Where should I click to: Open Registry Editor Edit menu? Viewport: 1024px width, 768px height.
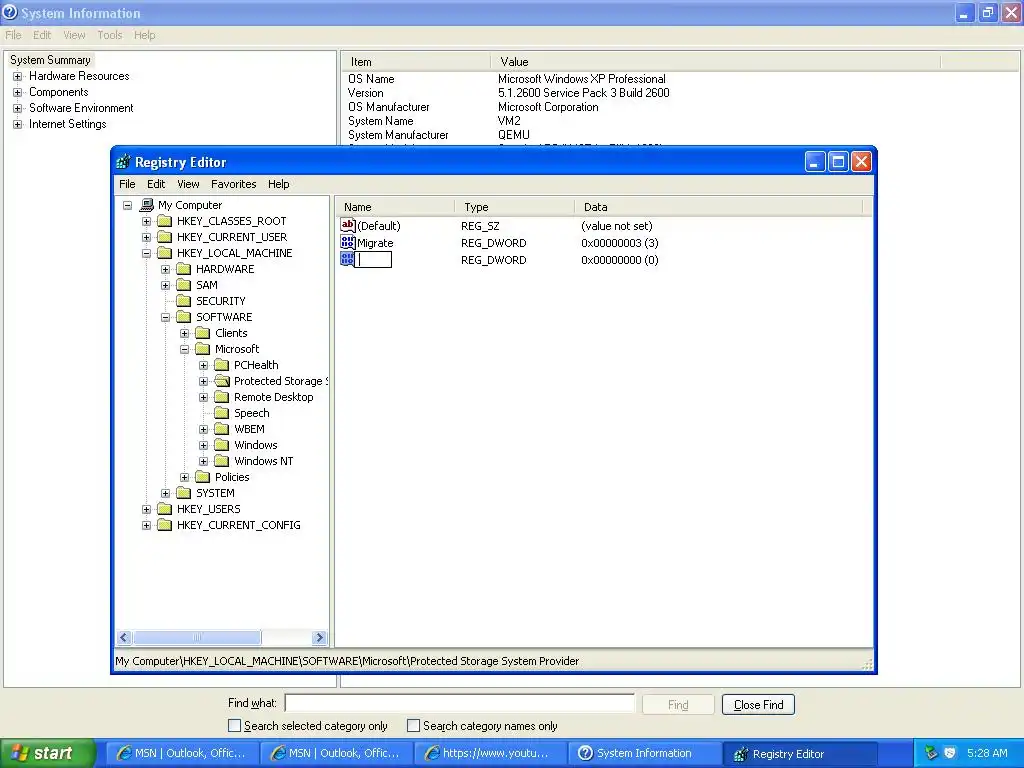[156, 184]
